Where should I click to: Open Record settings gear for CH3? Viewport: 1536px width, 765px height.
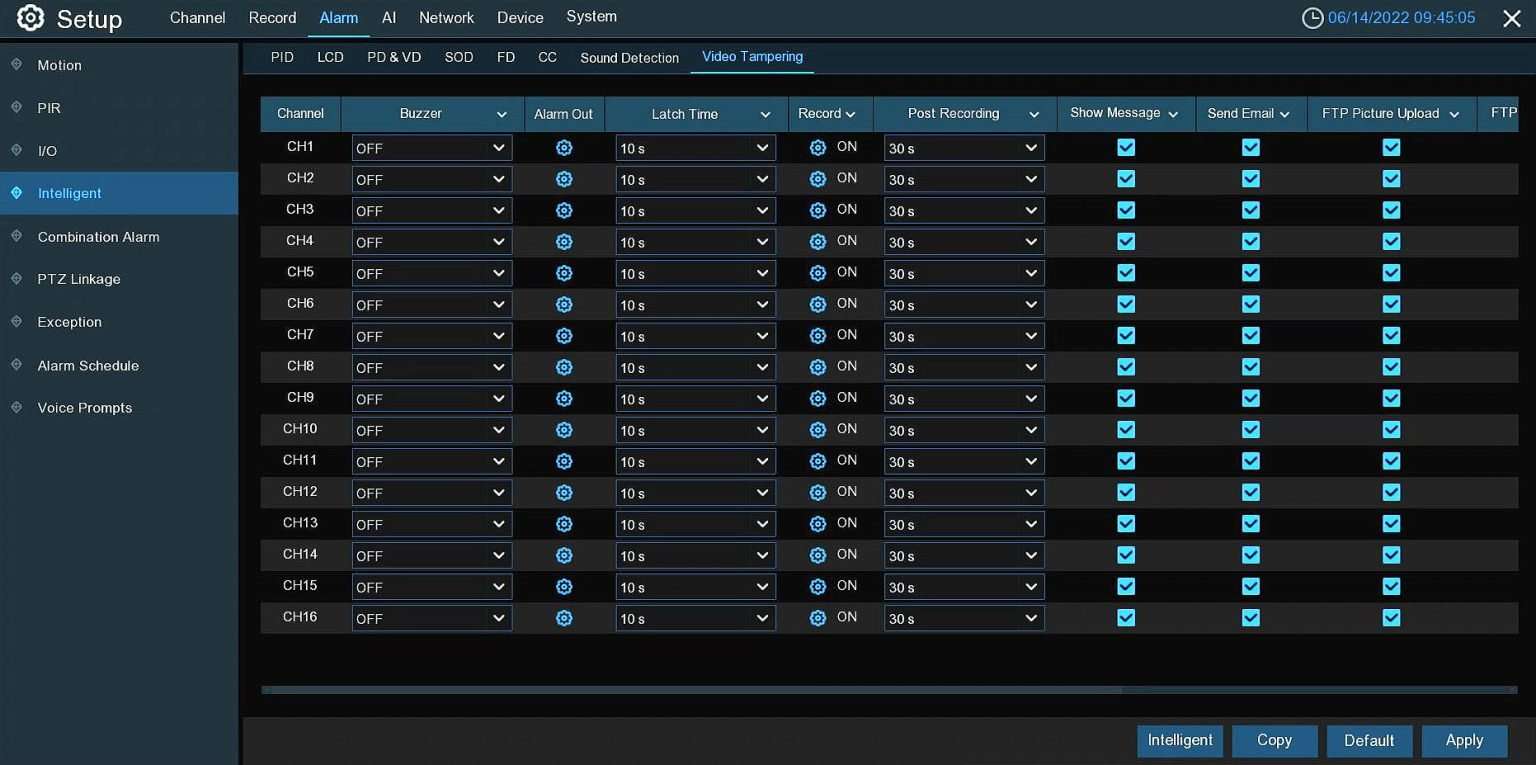(818, 210)
